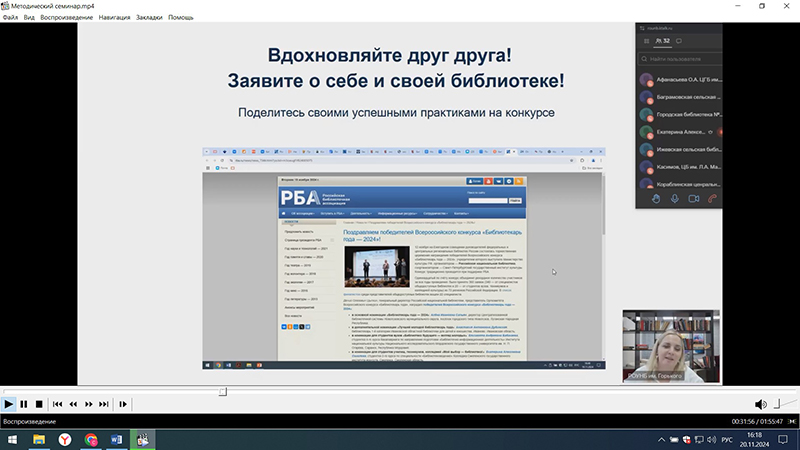
Task: Click the fast-forward (increase speed) button
Action: pos(89,404)
